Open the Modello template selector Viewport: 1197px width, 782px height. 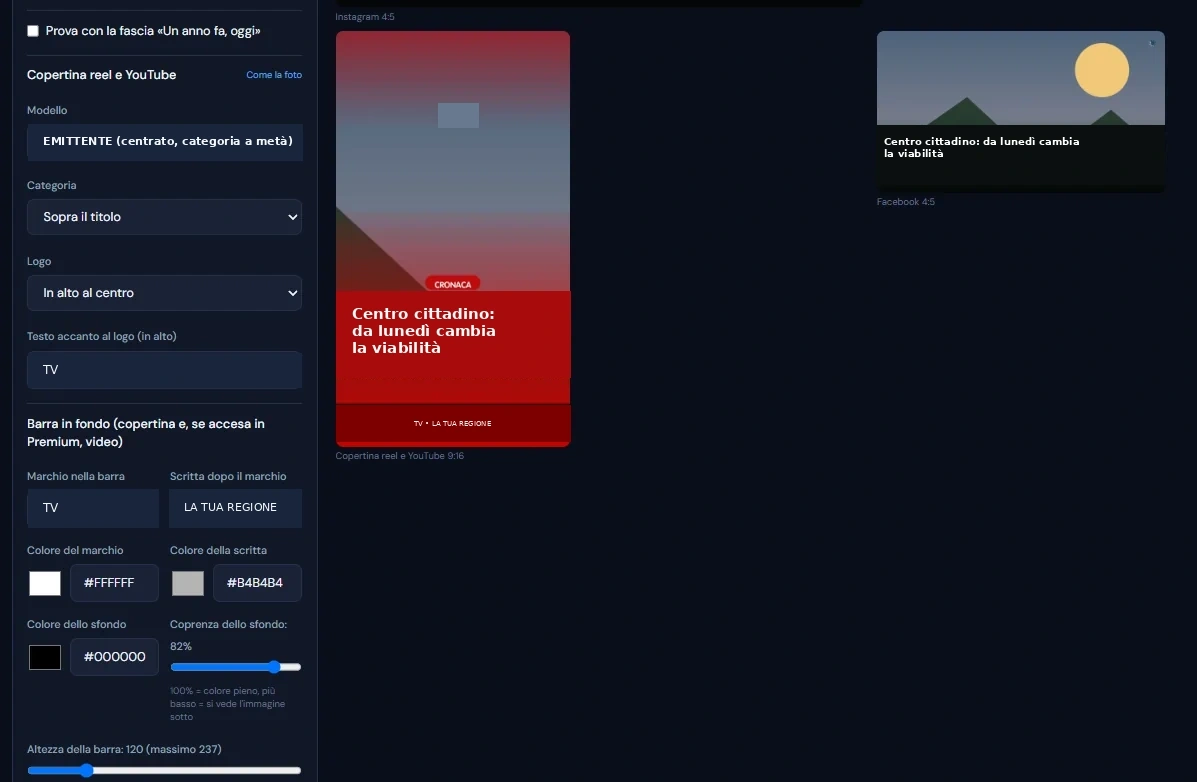(x=165, y=142)
